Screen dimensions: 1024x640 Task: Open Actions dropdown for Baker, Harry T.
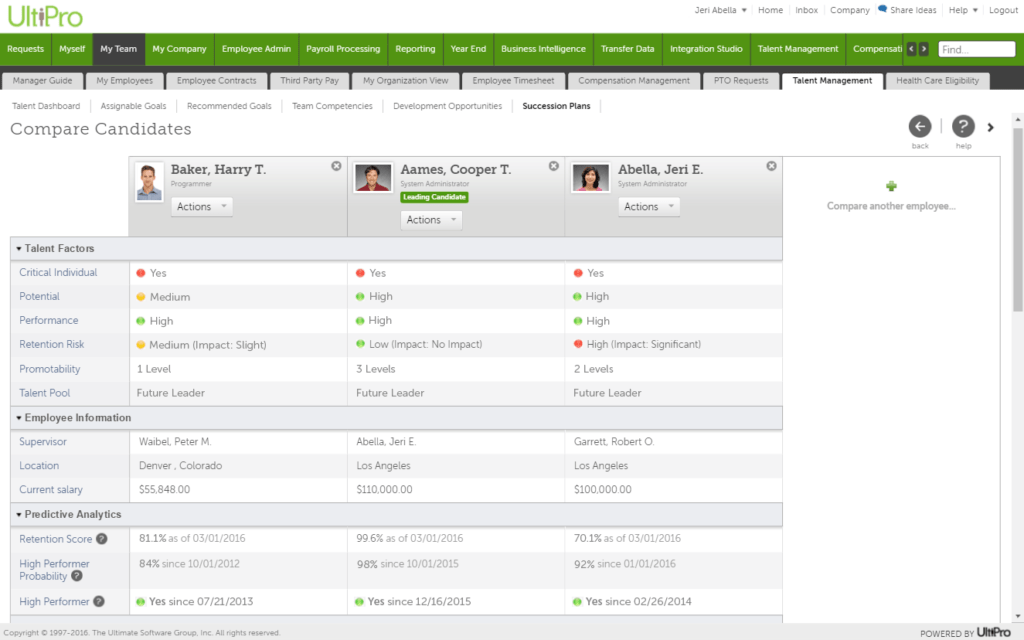201,206
